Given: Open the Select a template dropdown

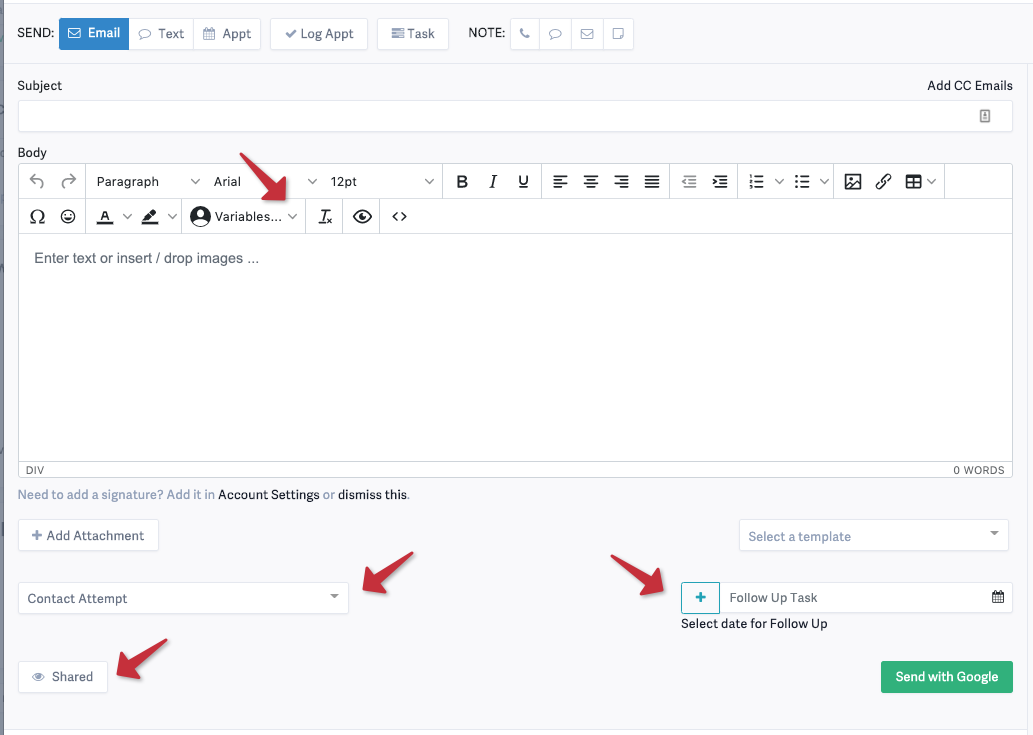Looking at the screenshot, I should click(x=872, y=535).
